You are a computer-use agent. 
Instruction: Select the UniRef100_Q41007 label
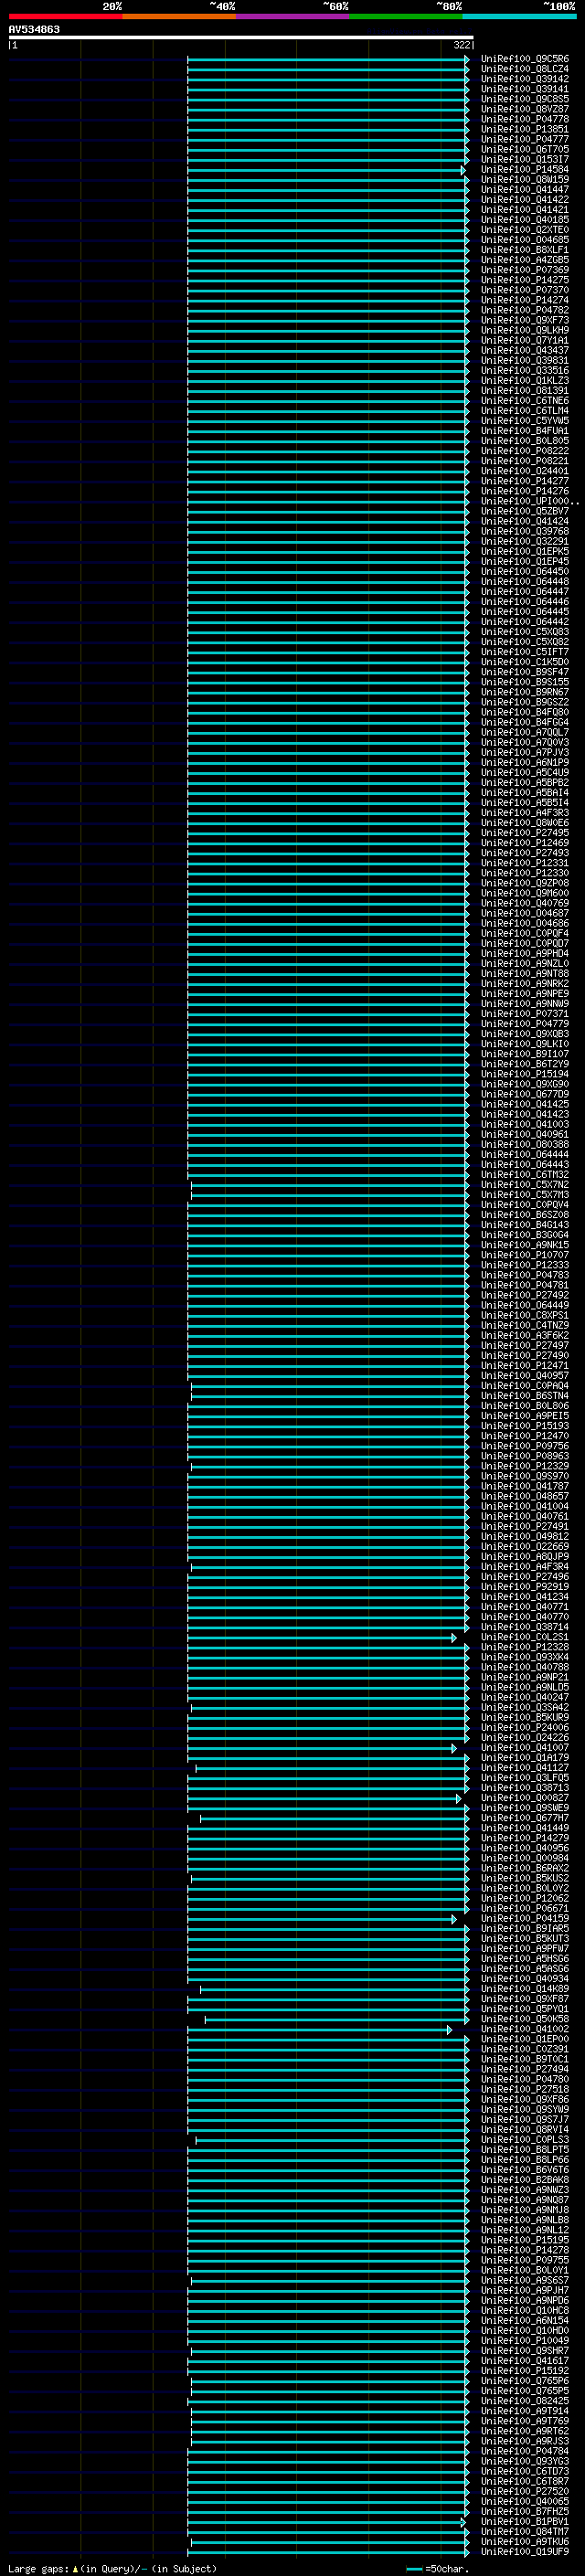pos(525,1748)
